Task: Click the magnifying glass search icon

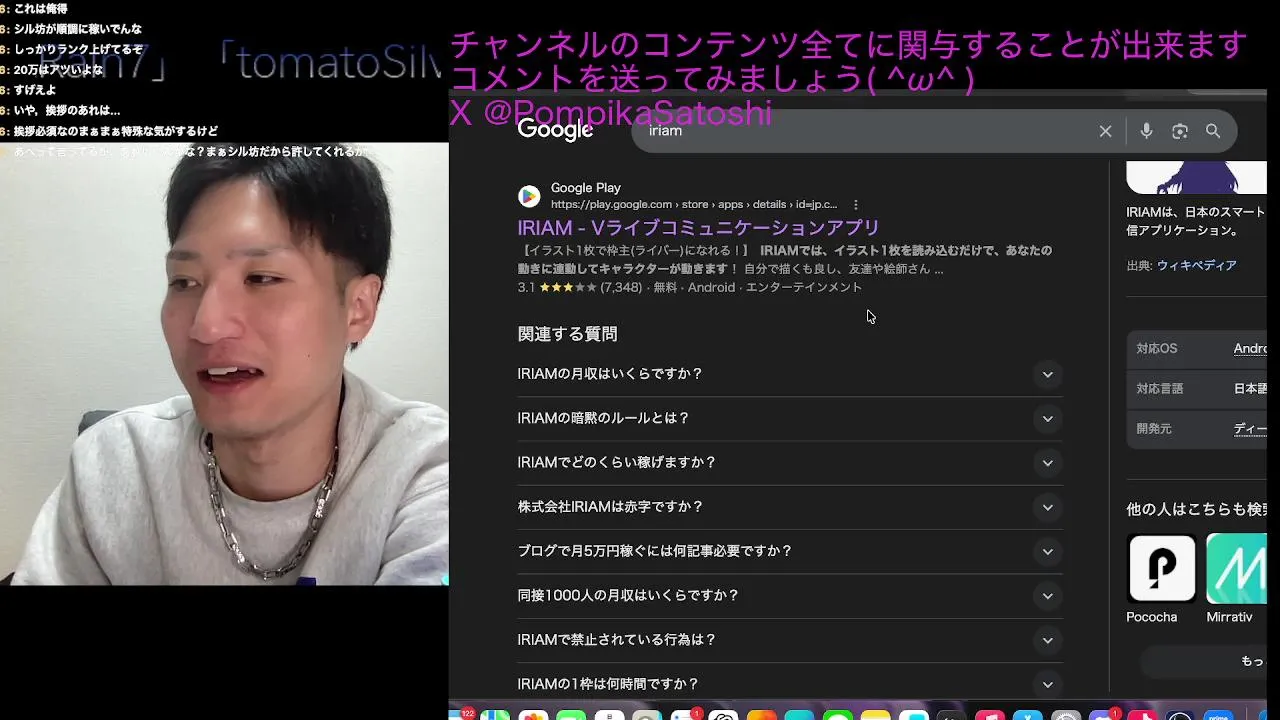Action: [1213, 131]
